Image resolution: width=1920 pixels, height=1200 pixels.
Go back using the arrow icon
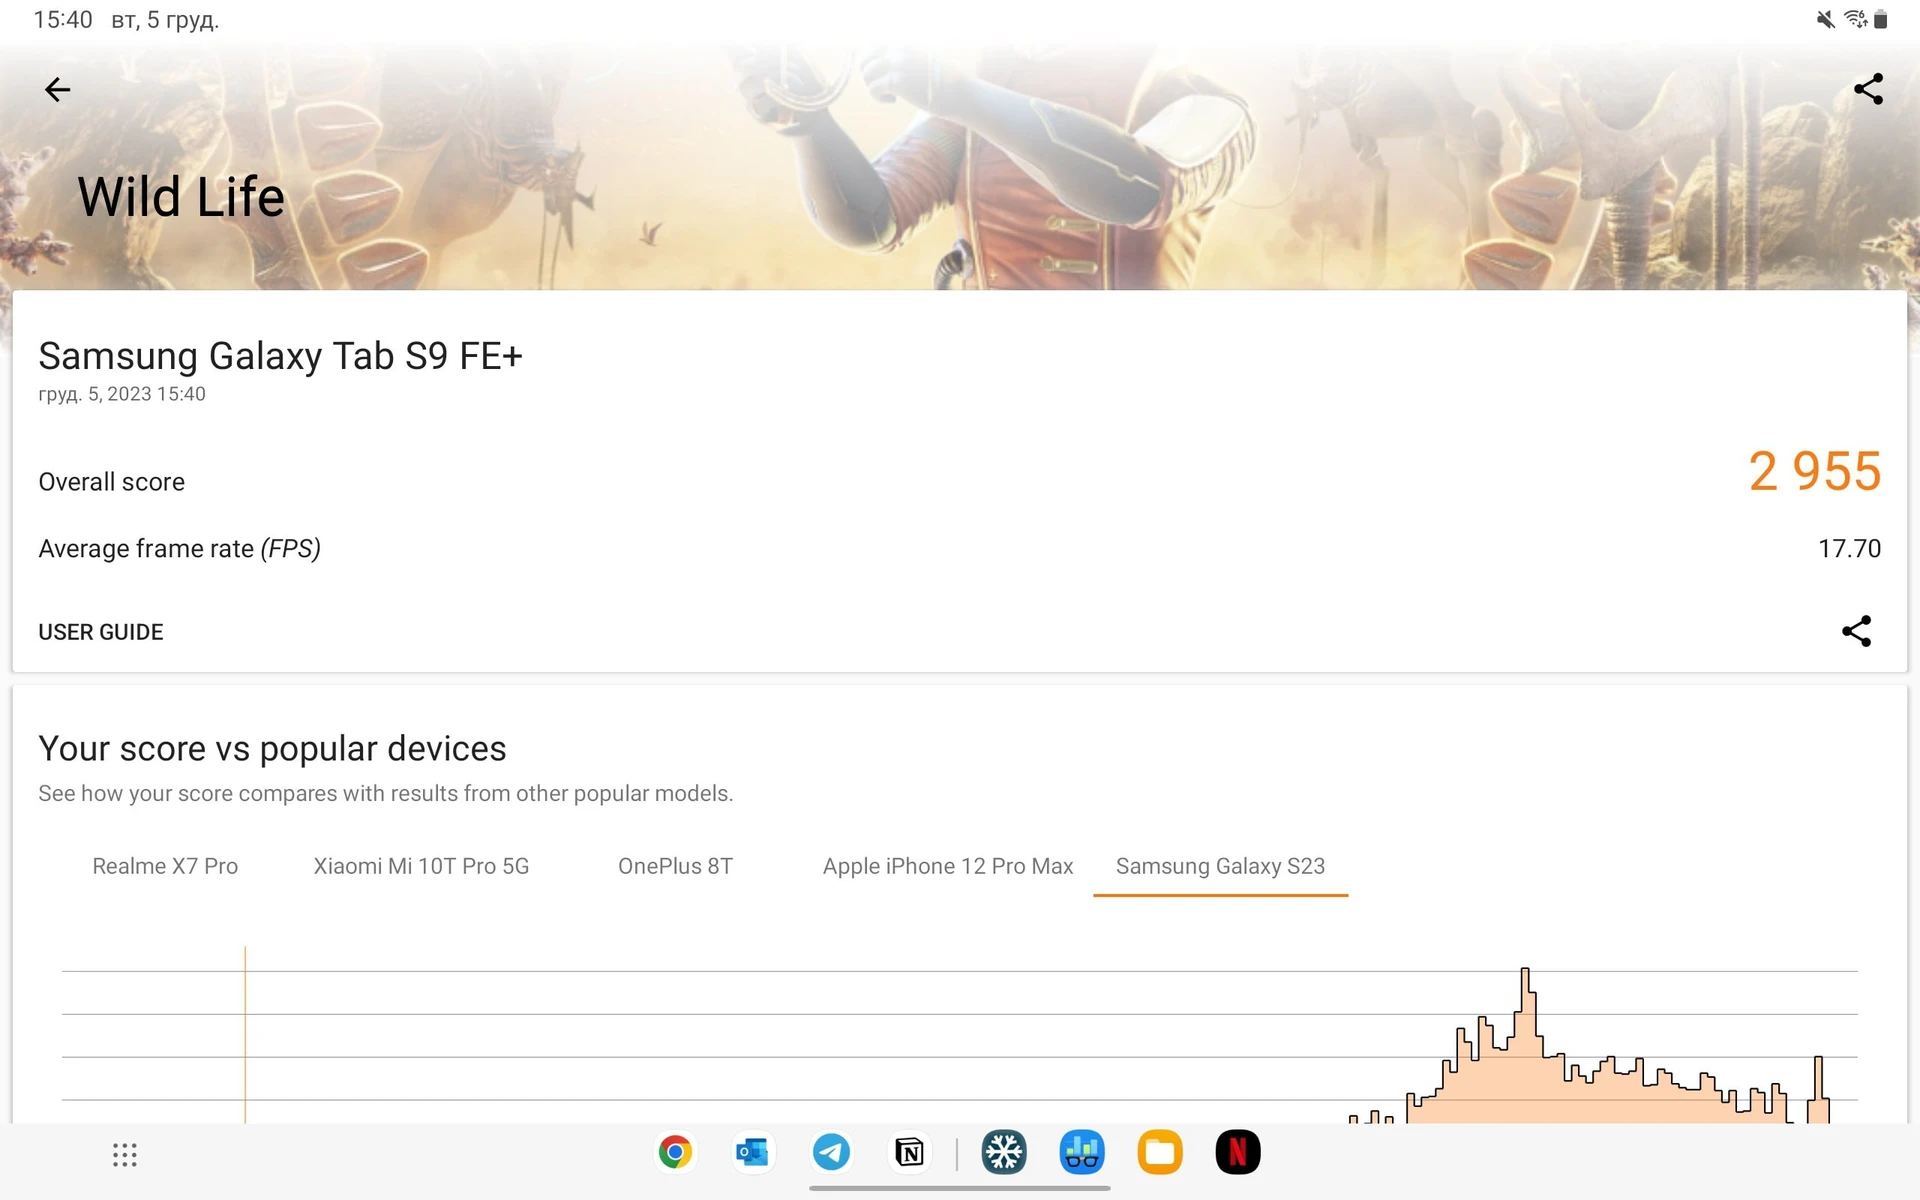58,90
